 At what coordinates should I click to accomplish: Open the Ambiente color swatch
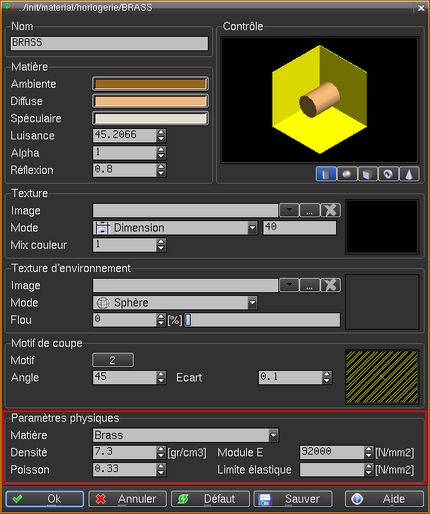(150, 84)
